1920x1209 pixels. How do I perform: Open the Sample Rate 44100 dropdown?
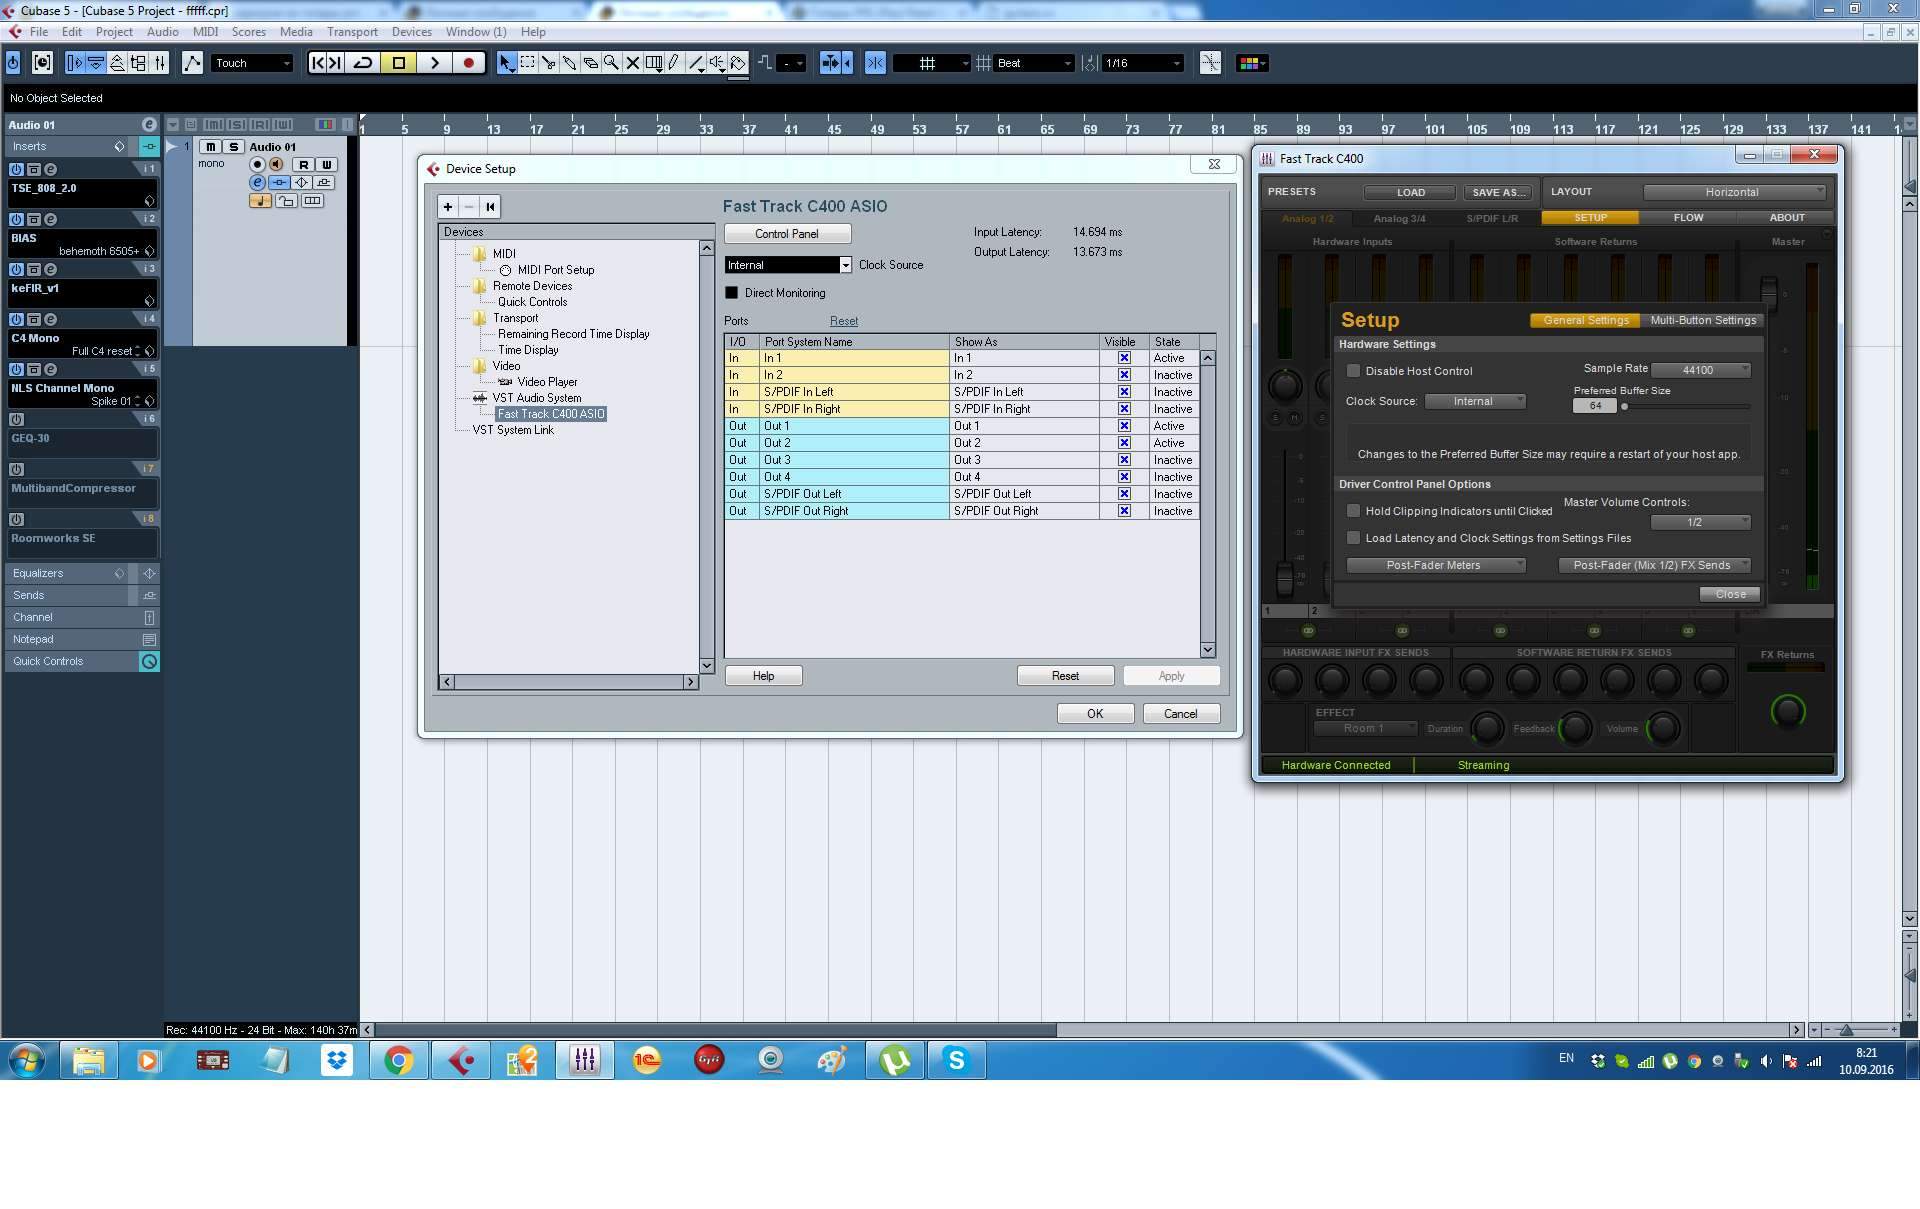tap(1700, 370)
